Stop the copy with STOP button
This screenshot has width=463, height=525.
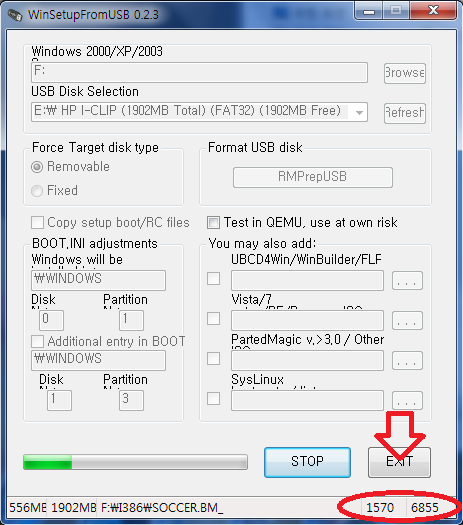tap(307, 462)
